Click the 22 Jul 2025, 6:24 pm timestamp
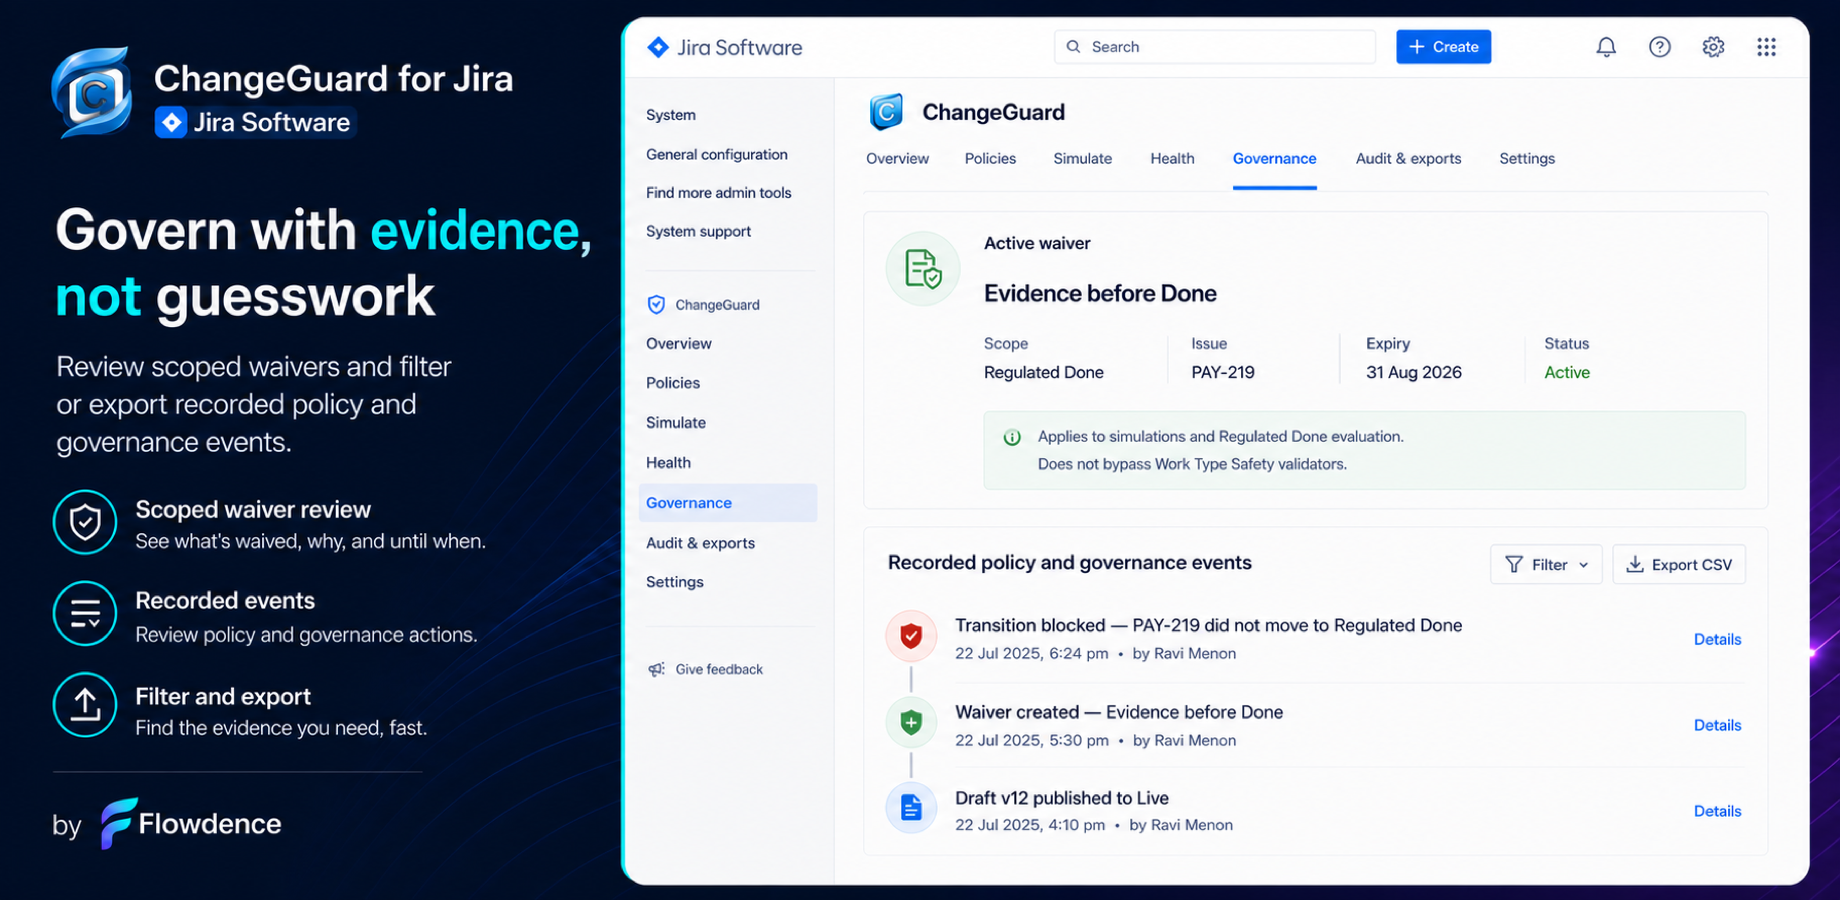Viewport: 1840px width, 900px height. 1032,654
